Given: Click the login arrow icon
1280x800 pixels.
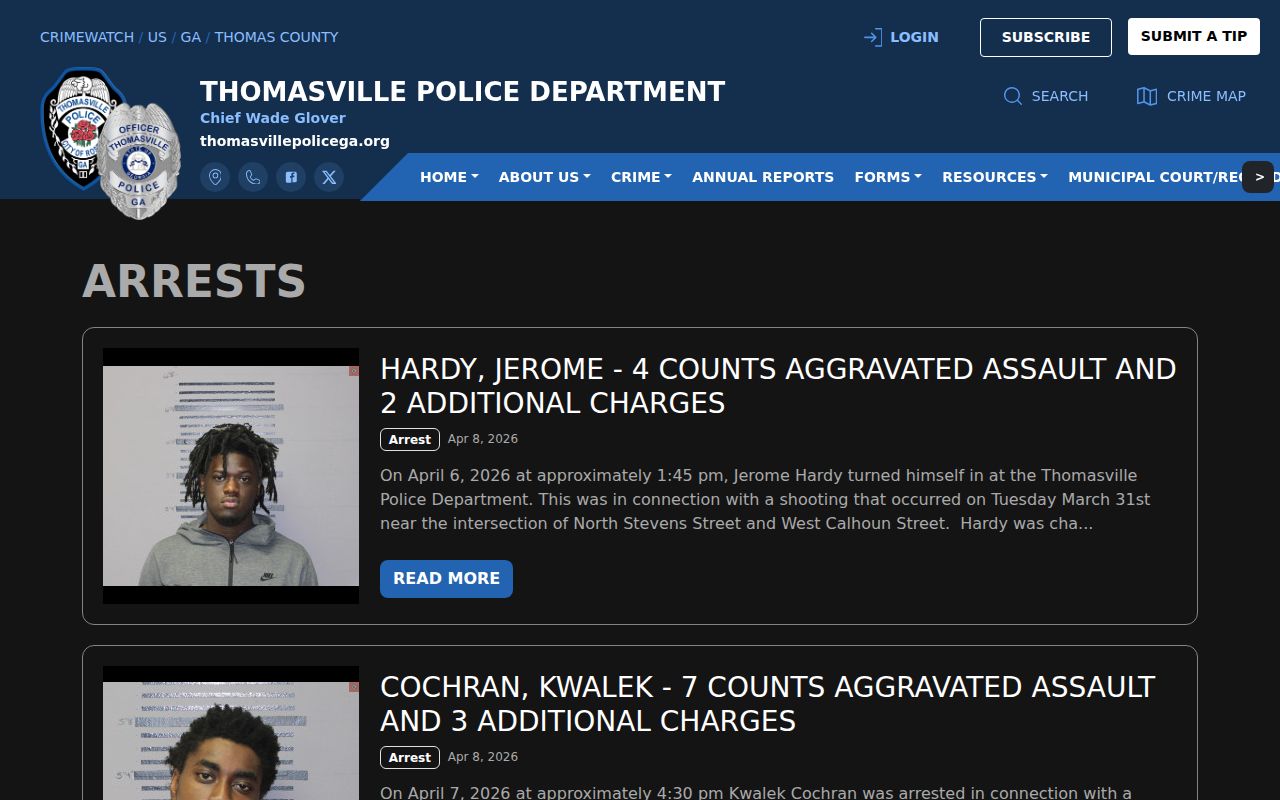Looking at the screenshot, I should coord(873,37).
